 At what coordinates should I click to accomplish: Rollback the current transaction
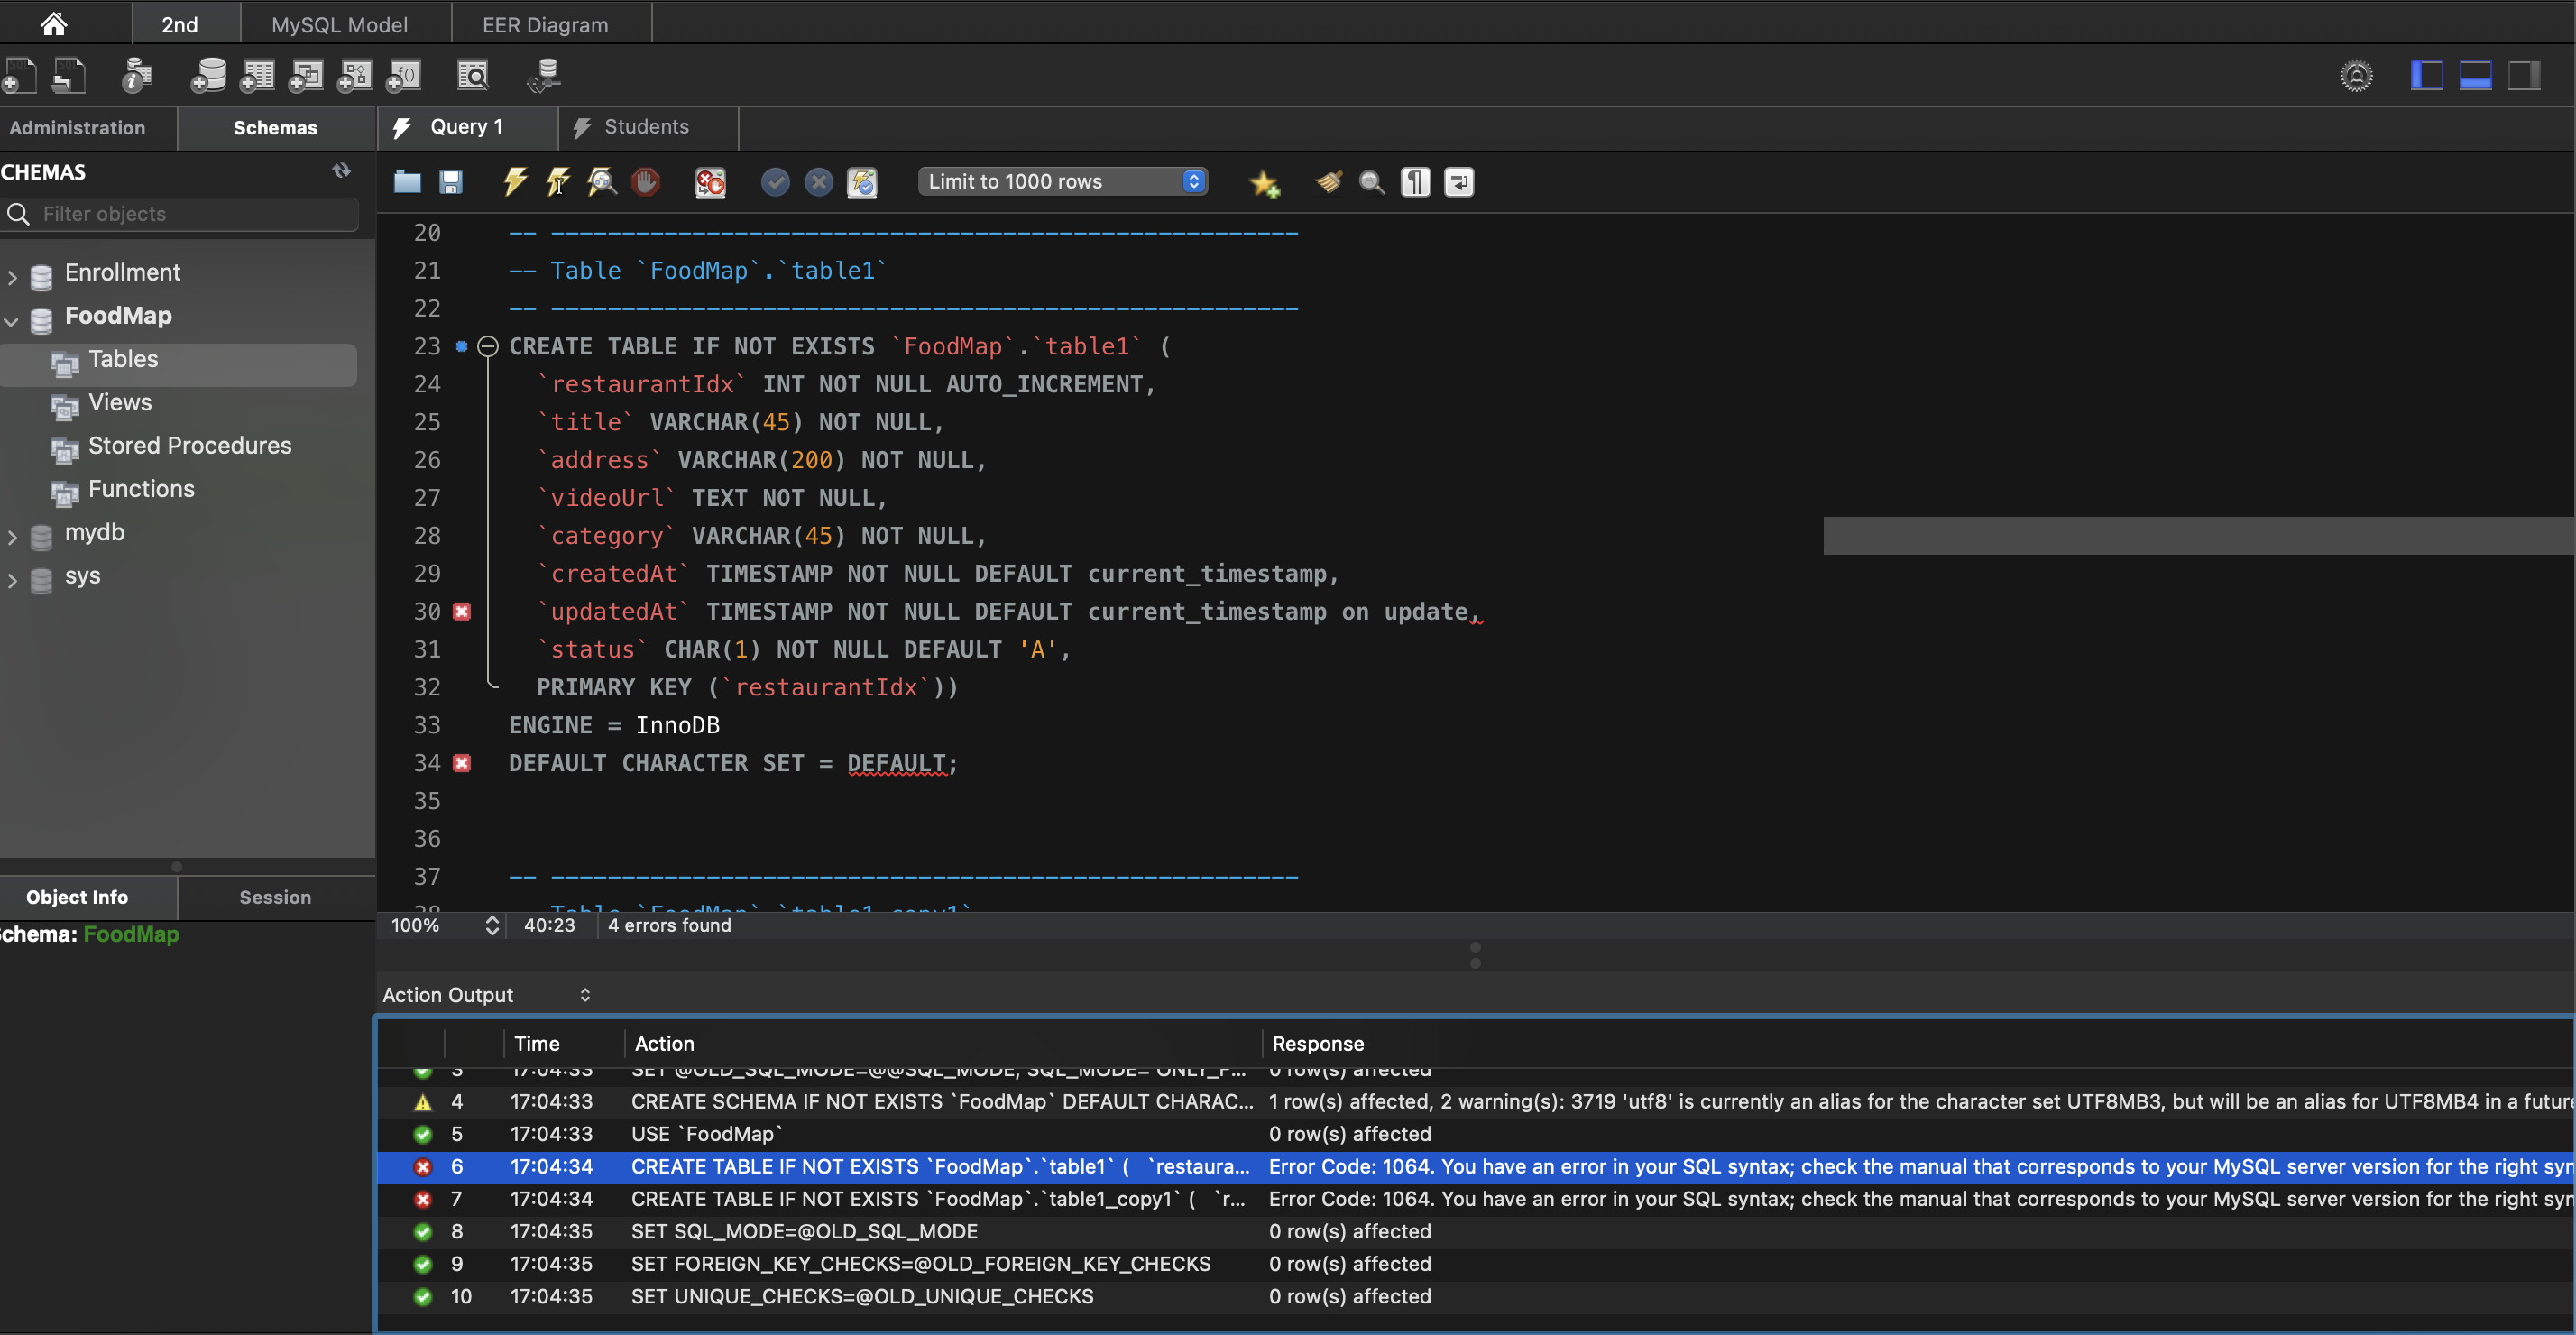[x=819, y=182]
